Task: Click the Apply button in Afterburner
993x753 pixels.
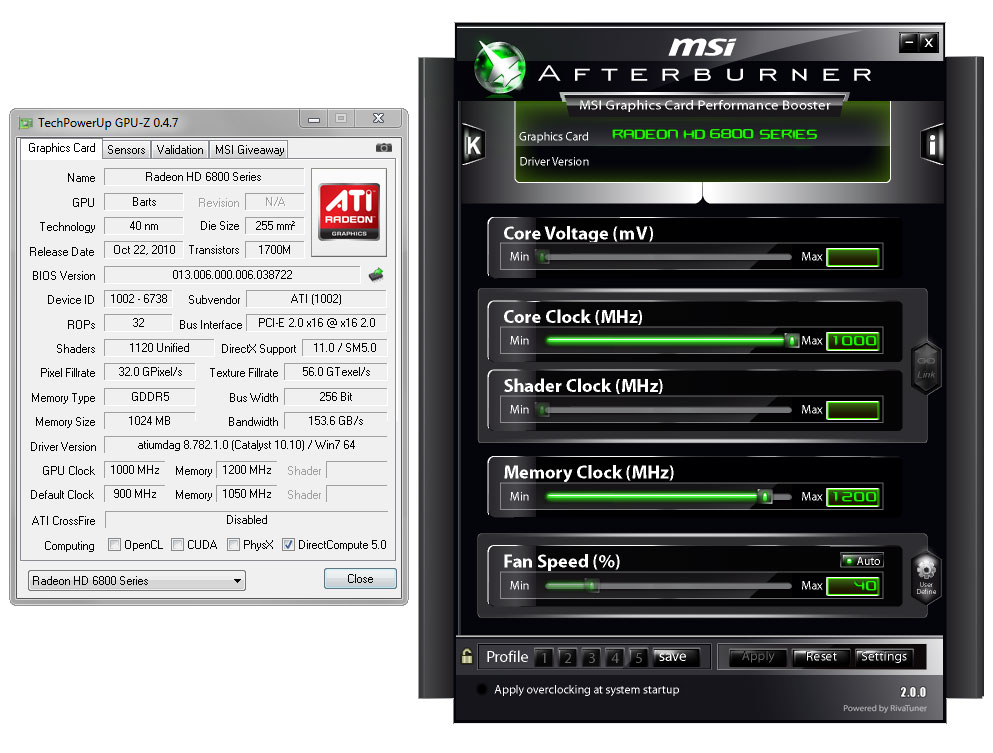Action: (x=757, y=657)
